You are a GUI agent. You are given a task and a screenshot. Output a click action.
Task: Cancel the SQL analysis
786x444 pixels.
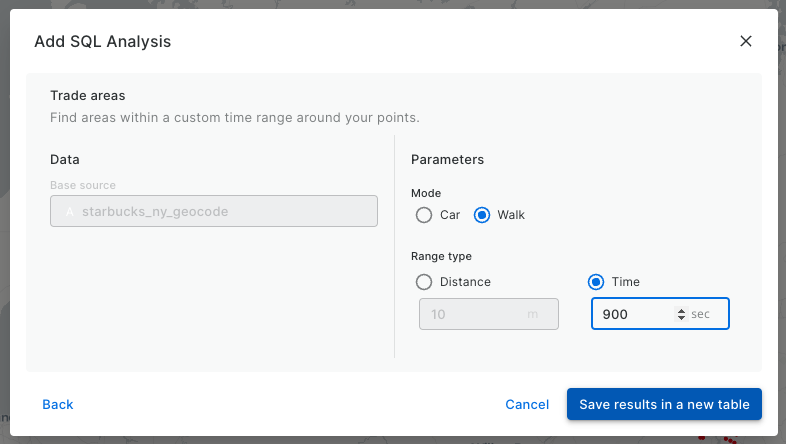527,404
